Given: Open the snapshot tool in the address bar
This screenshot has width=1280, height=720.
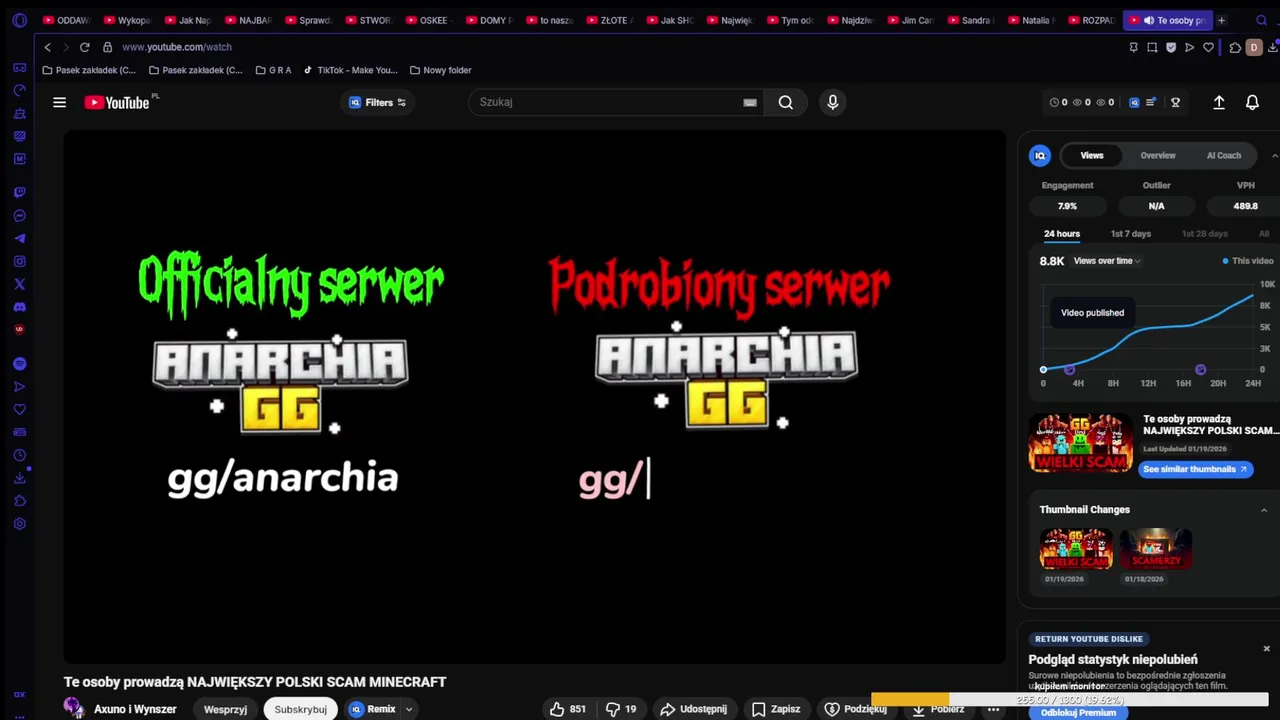Looking at the screenshot, I should (1152, 47).
